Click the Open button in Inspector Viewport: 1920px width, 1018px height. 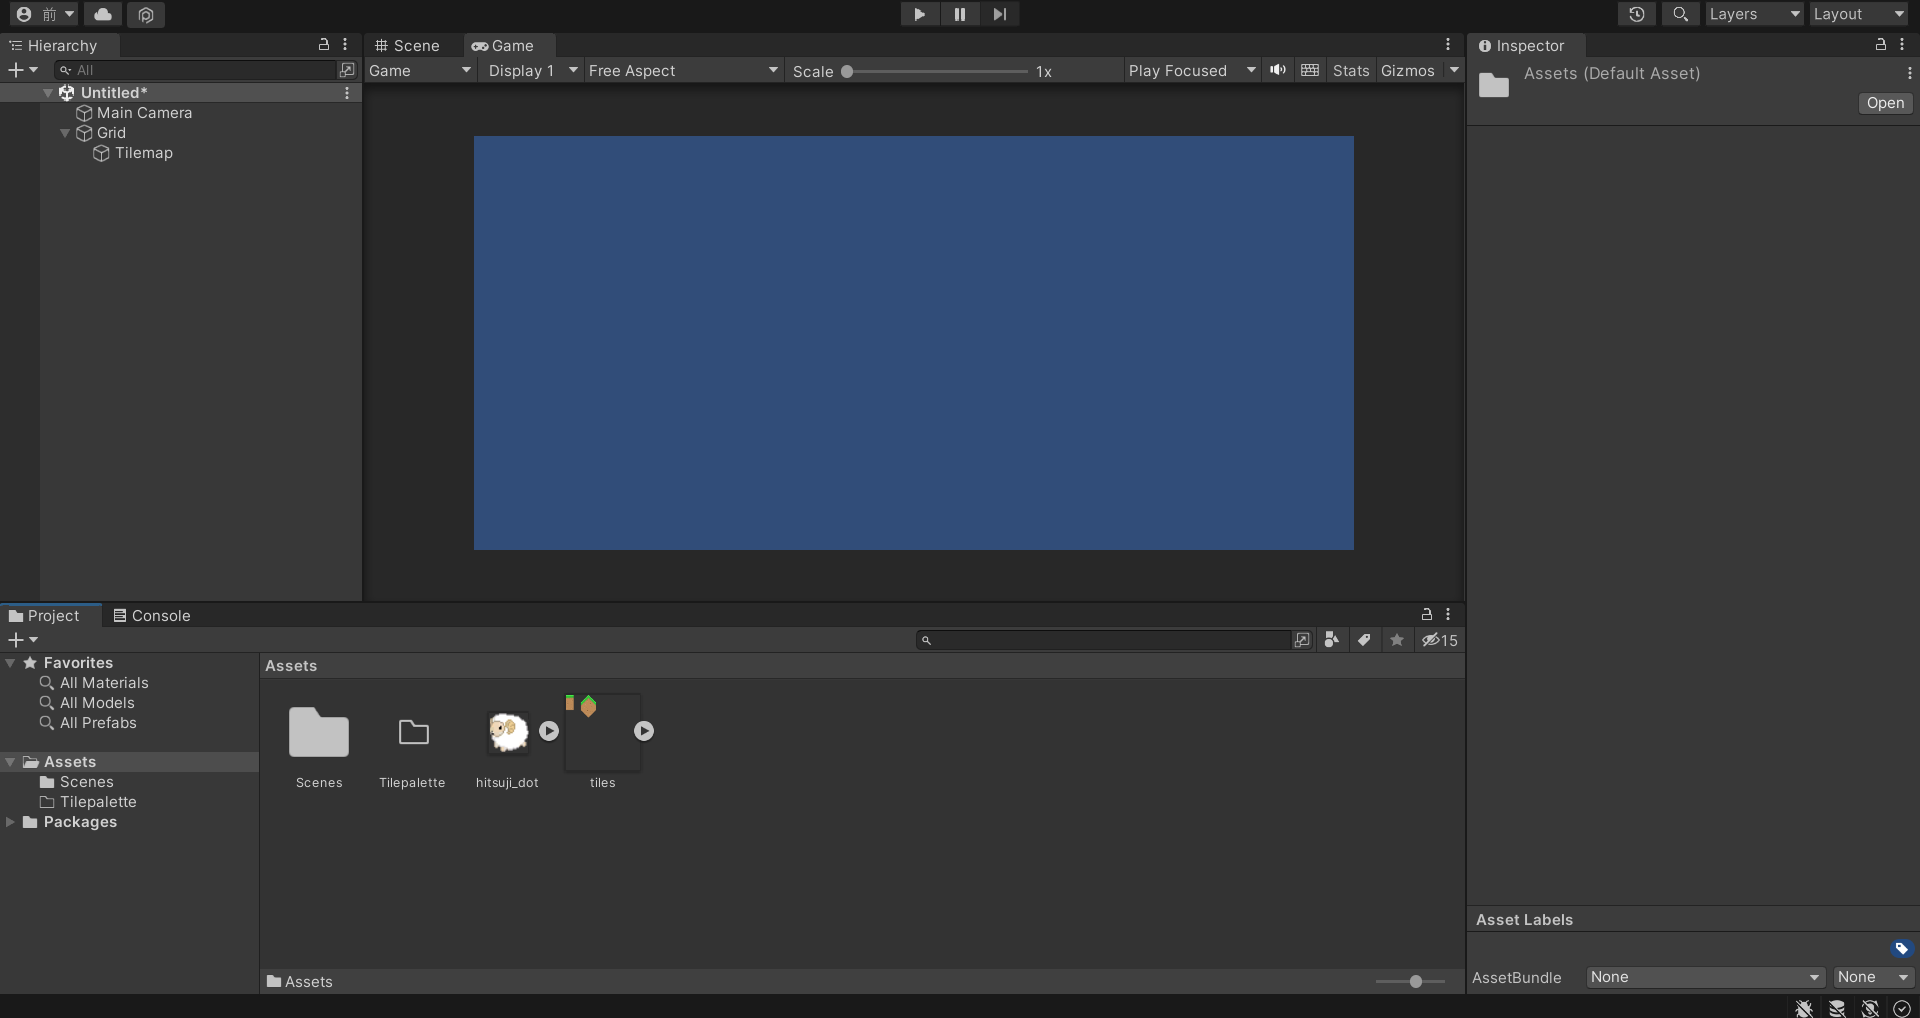point(1885,103)
